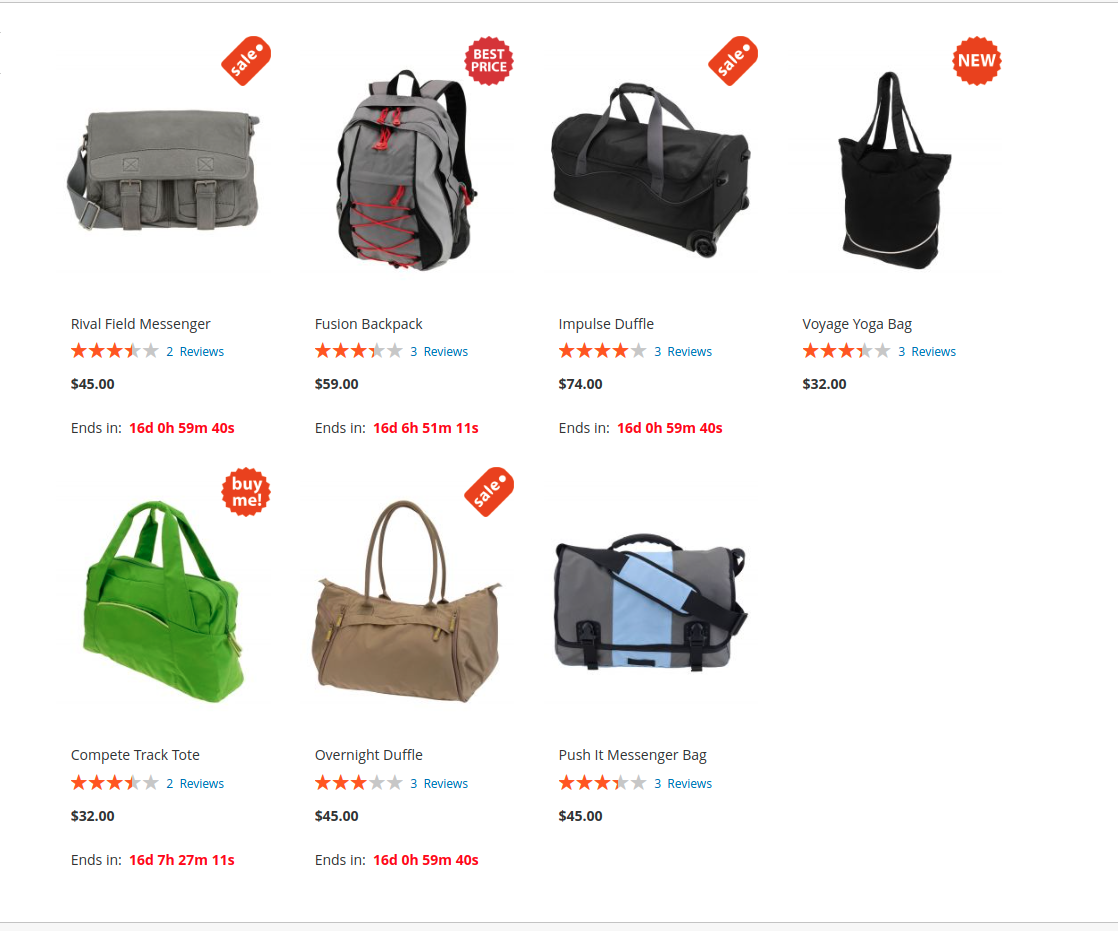Screen dimensions: 1118x931
Task: Click the NEW badge on Voyage Yoga Bag
Action: coord(977,61)
